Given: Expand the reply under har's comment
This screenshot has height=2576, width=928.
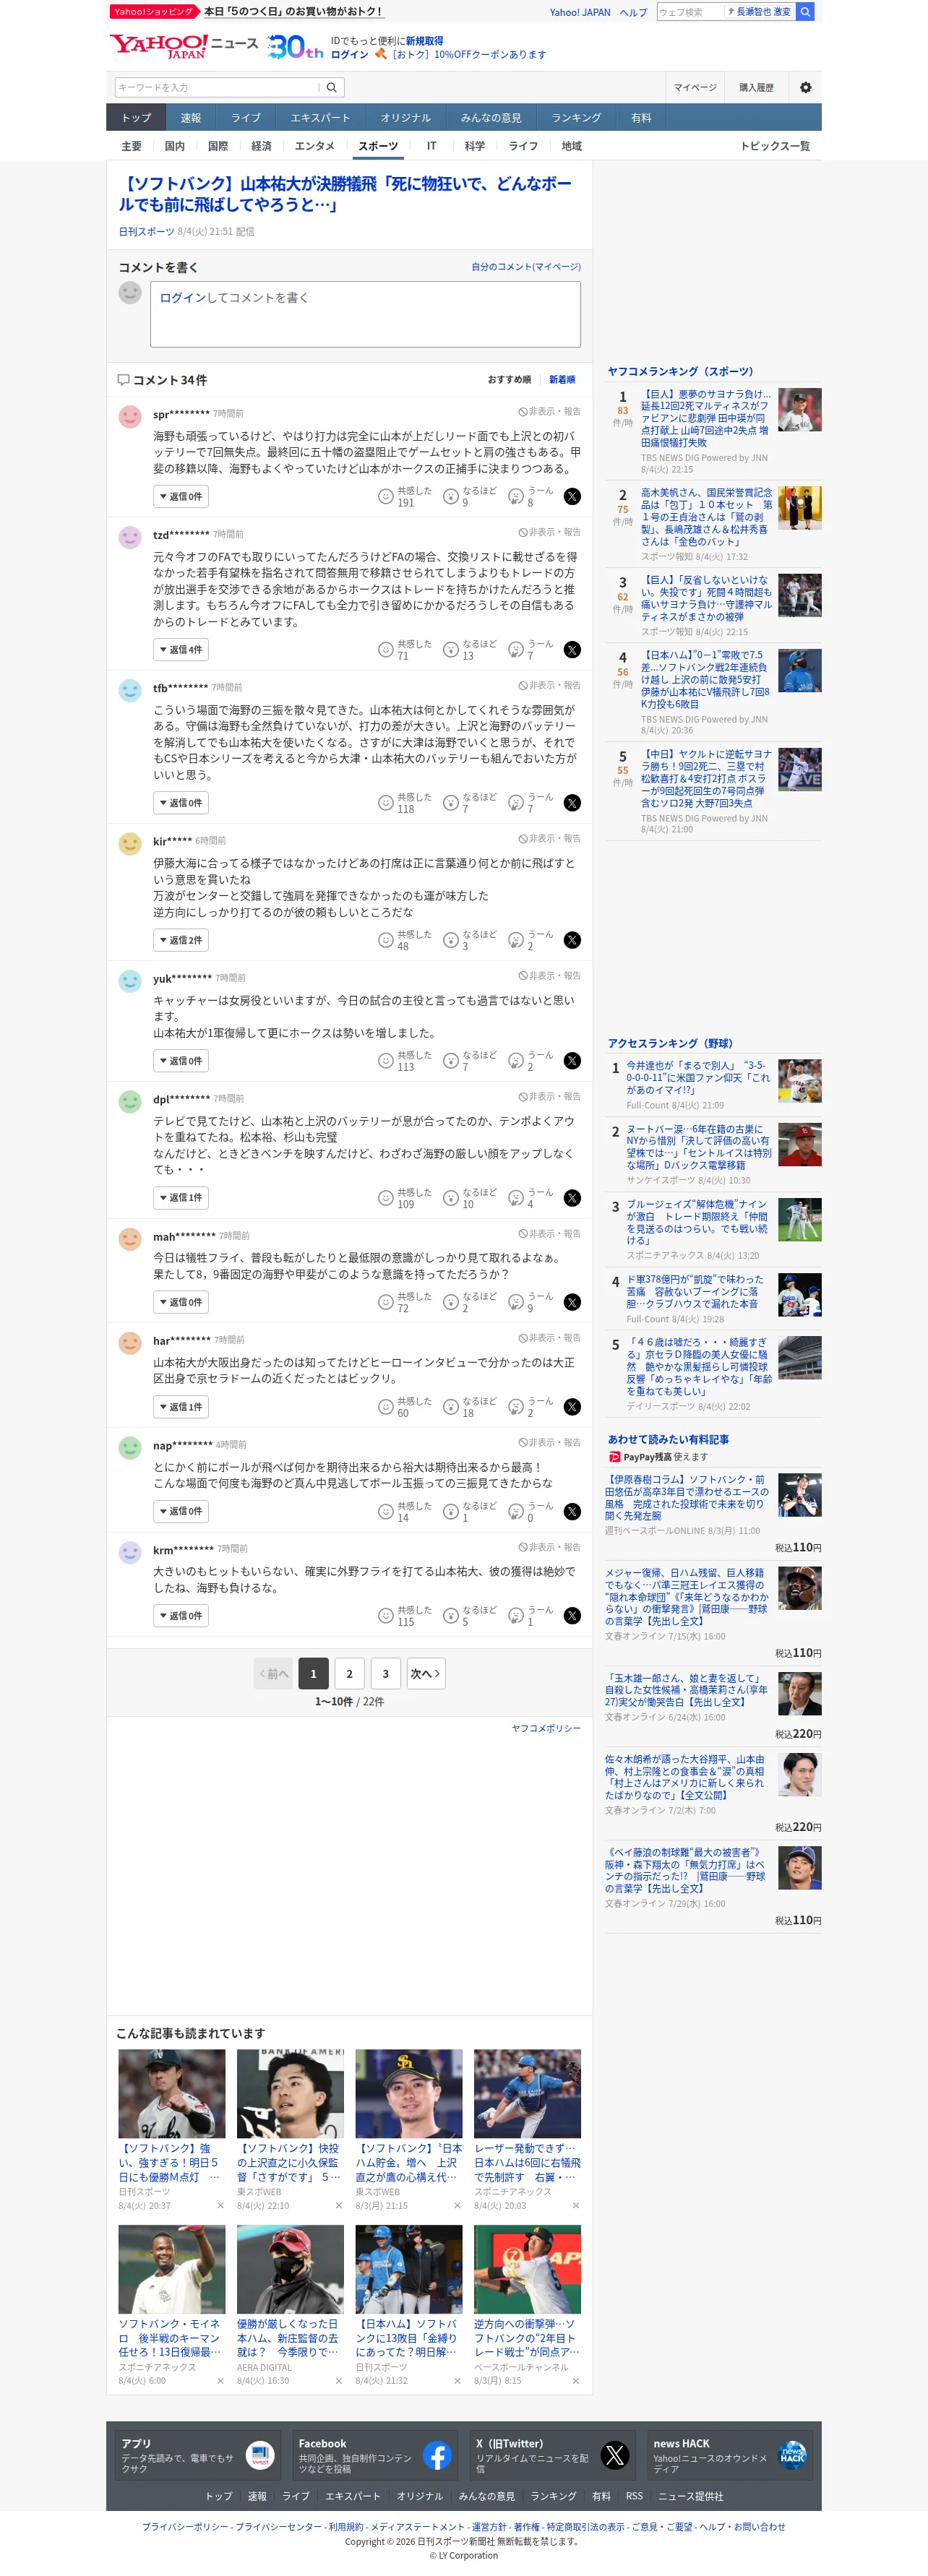Looking at the screenshot, I should click(x=181, y=1407).
